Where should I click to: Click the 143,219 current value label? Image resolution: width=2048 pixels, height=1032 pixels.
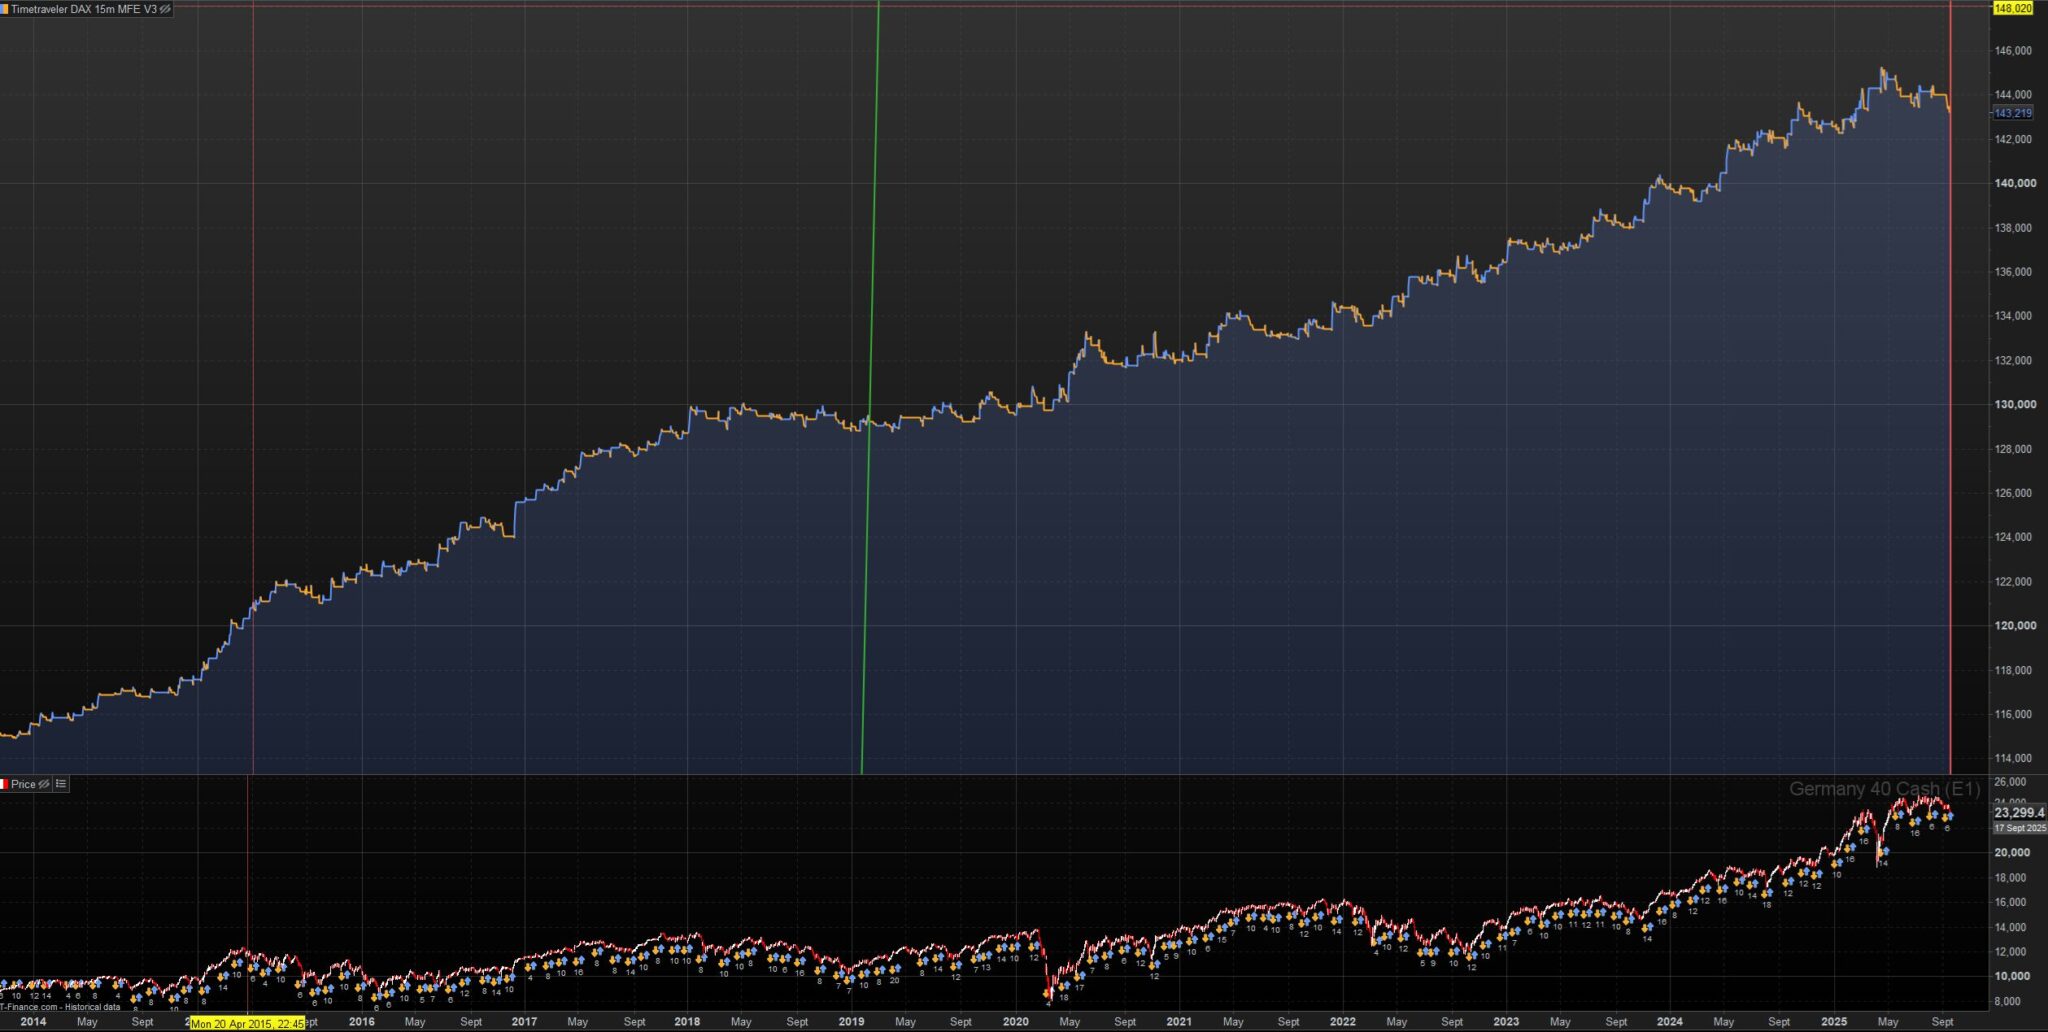2012,113
